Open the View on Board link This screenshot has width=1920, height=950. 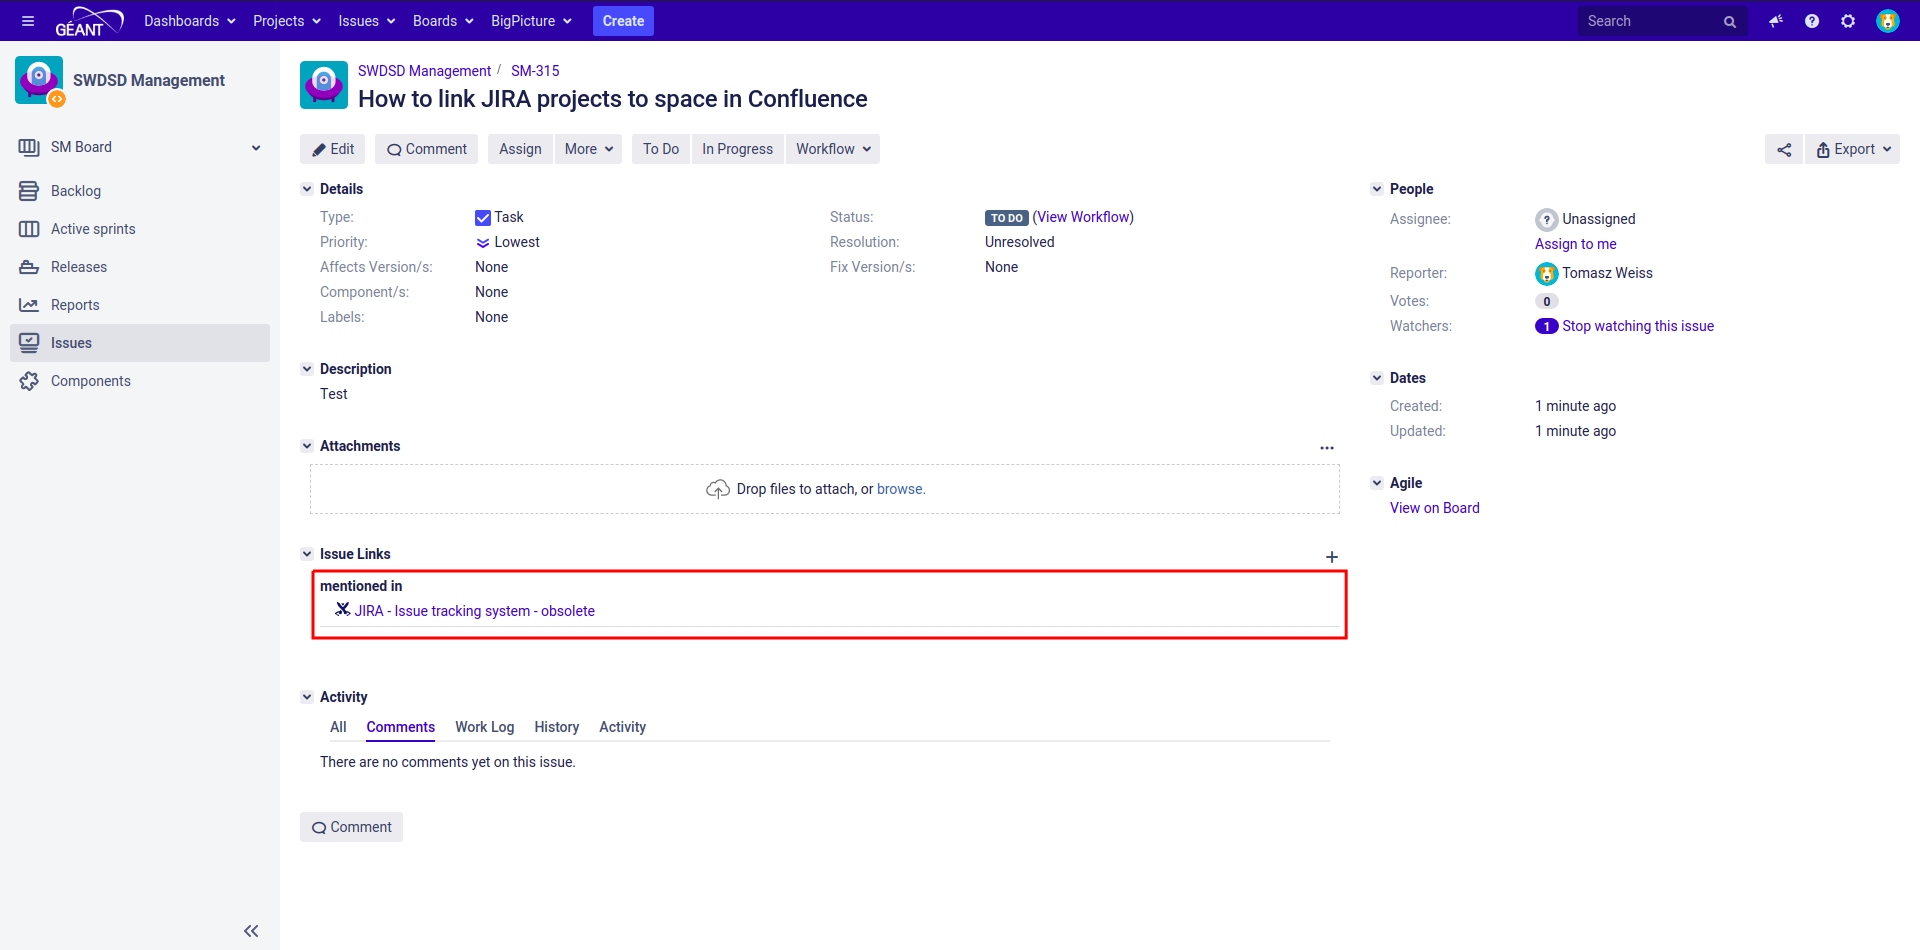(x=1435, y=508)
